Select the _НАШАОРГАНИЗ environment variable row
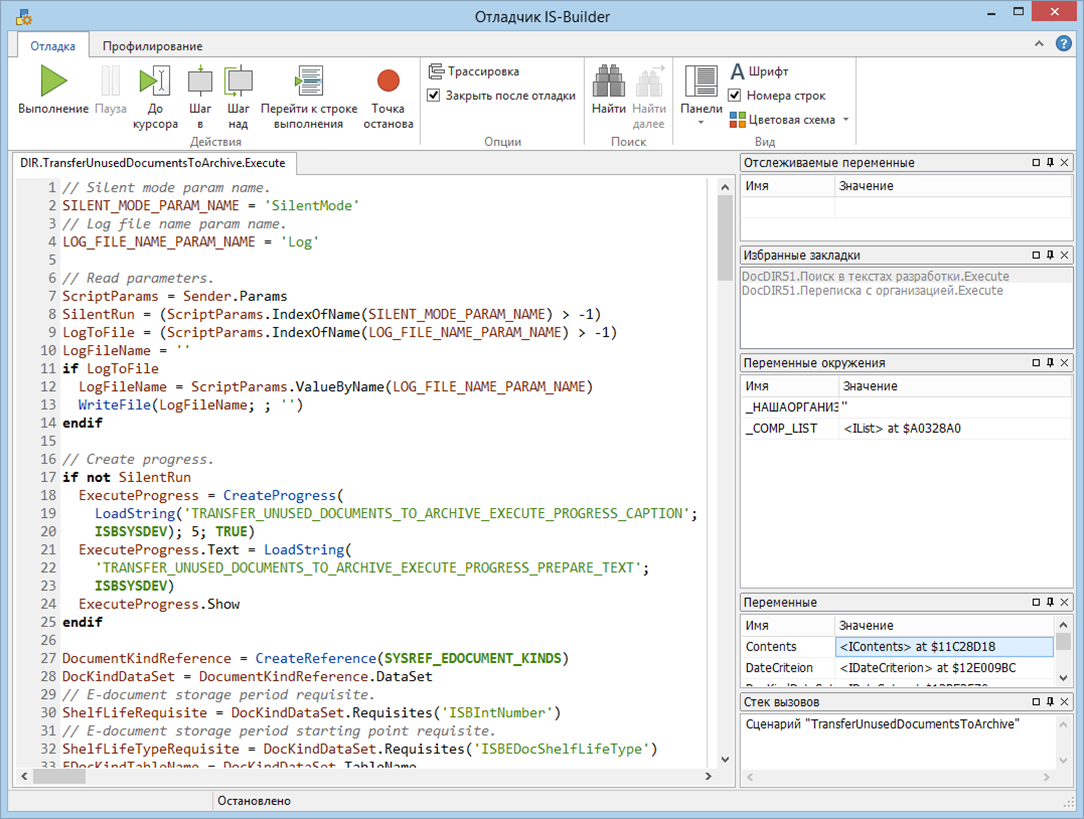This screenshot has width=1084, height=819. (906, 407)
